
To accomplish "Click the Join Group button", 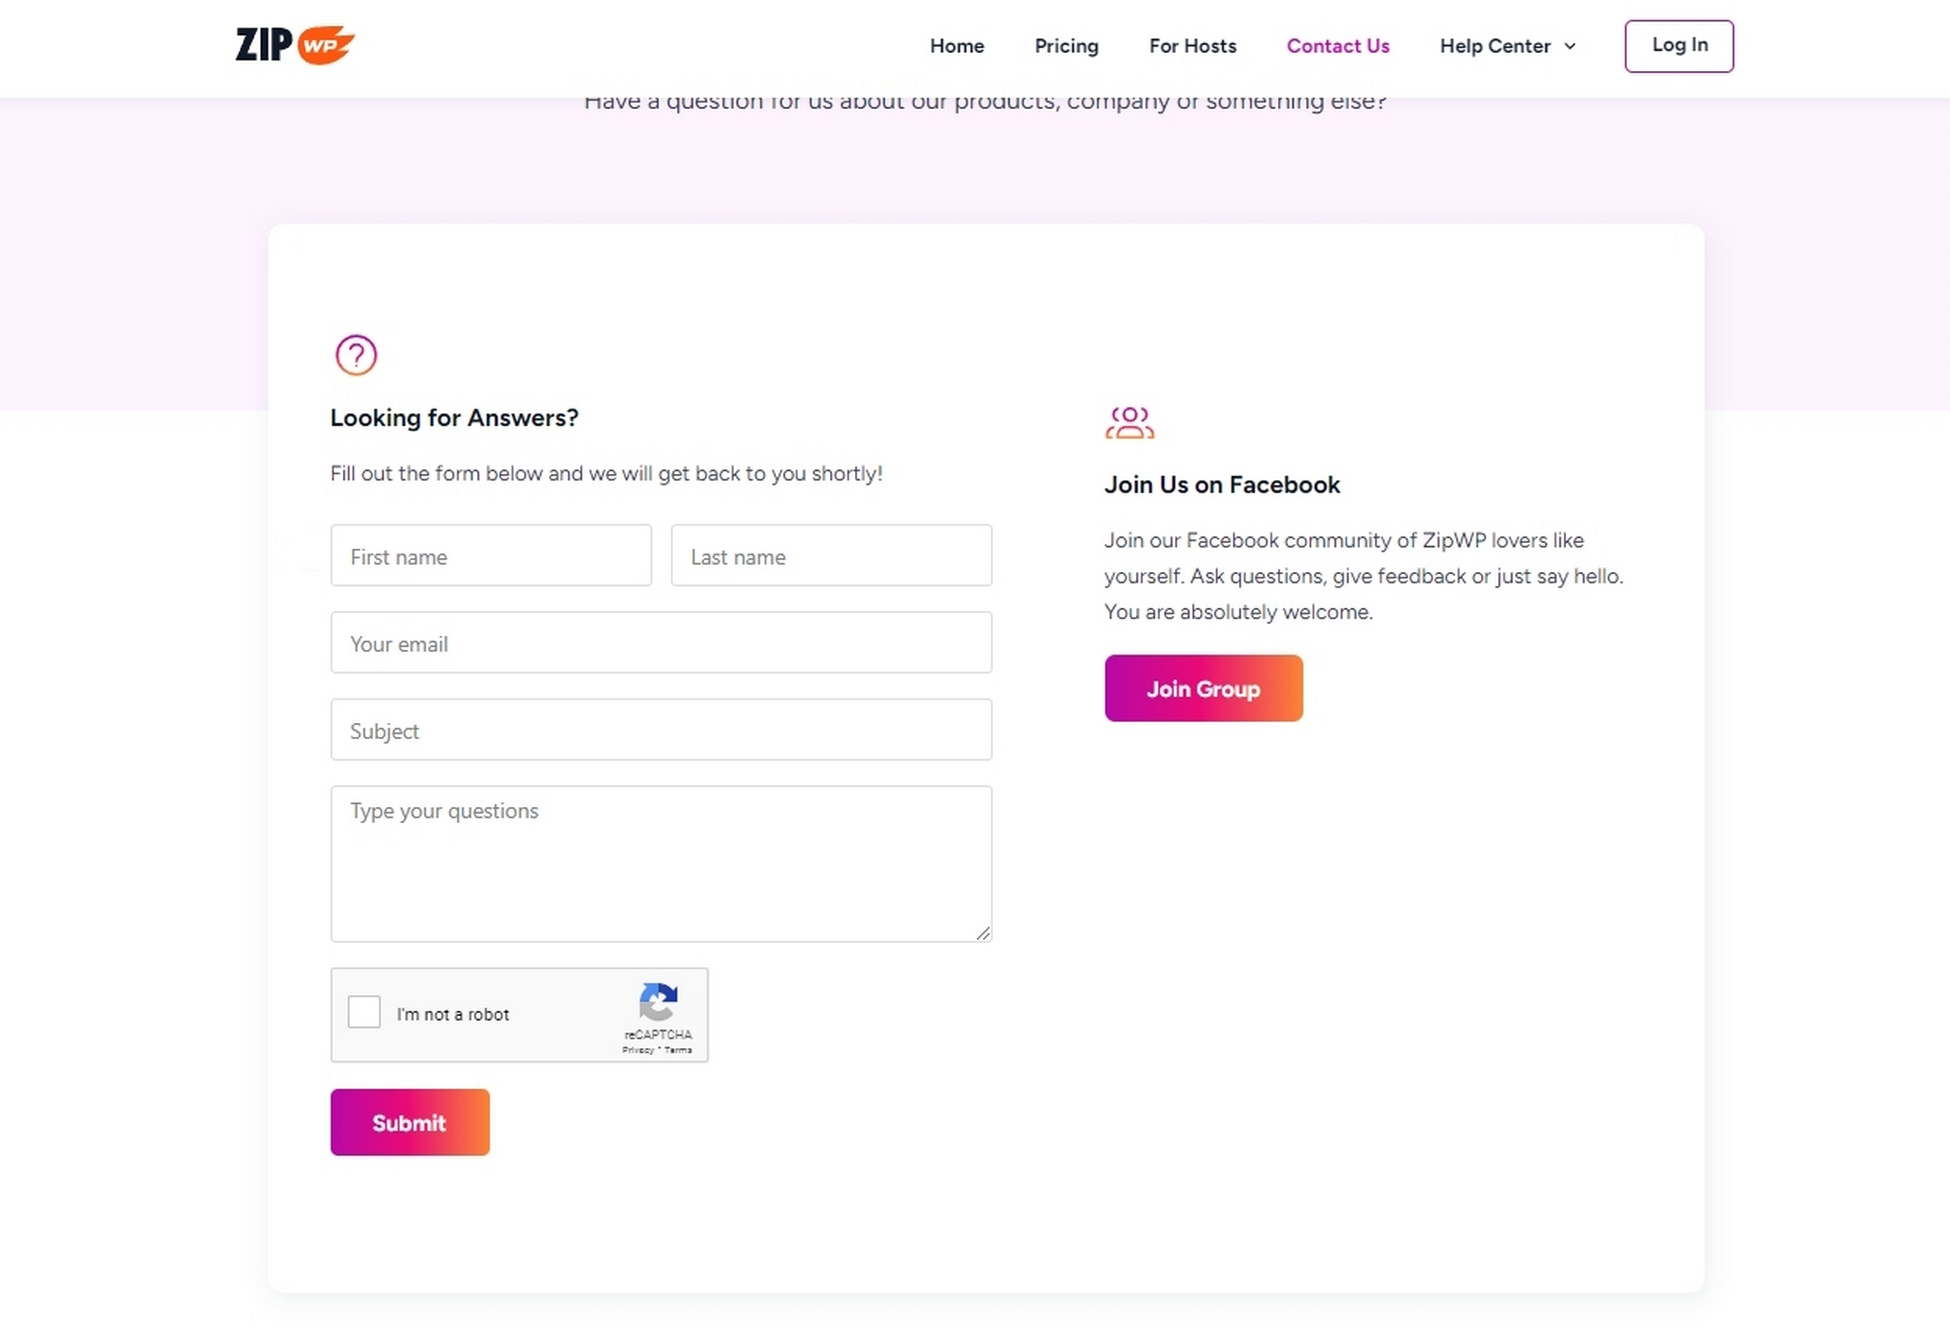I will (1203, 688).
